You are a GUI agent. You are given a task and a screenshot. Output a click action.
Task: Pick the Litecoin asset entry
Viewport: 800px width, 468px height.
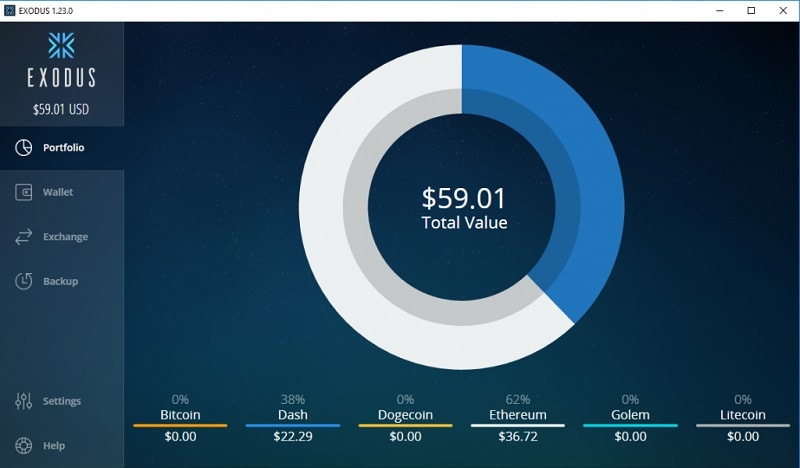(x=743, y=415)
